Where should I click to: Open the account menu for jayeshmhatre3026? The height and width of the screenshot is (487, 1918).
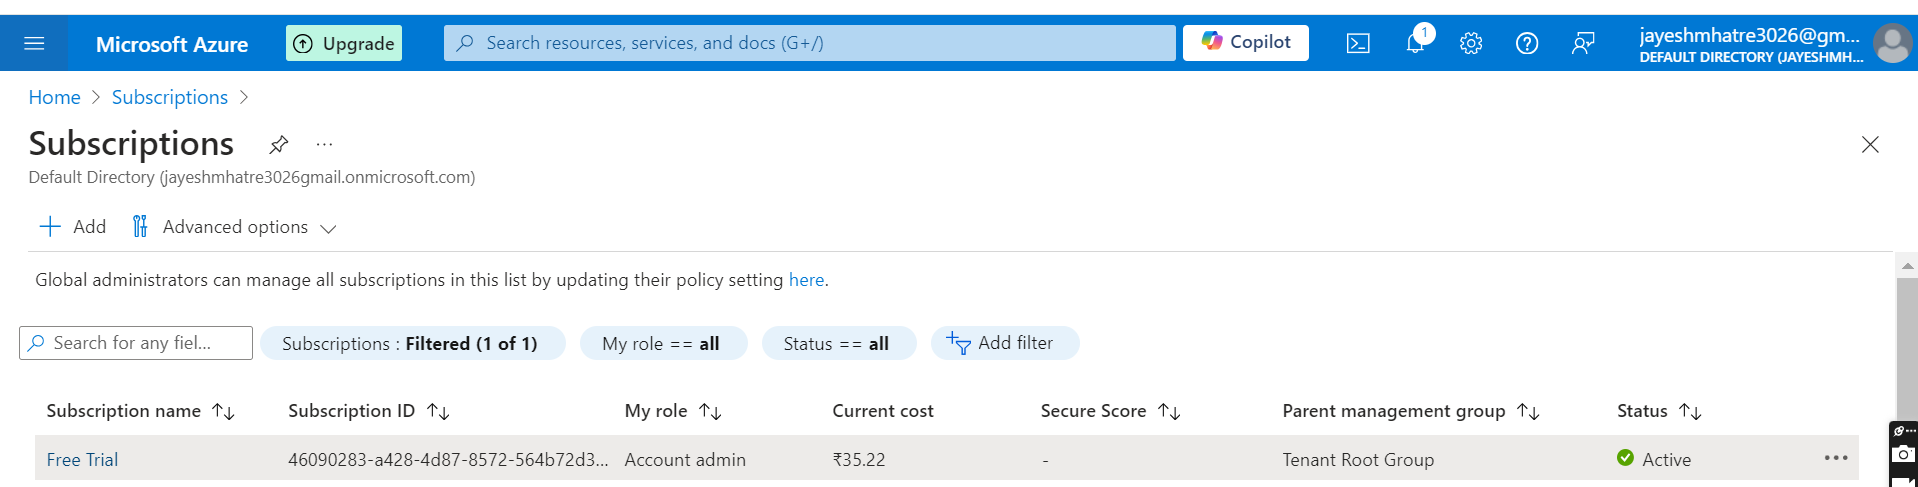coord(1751,44)
